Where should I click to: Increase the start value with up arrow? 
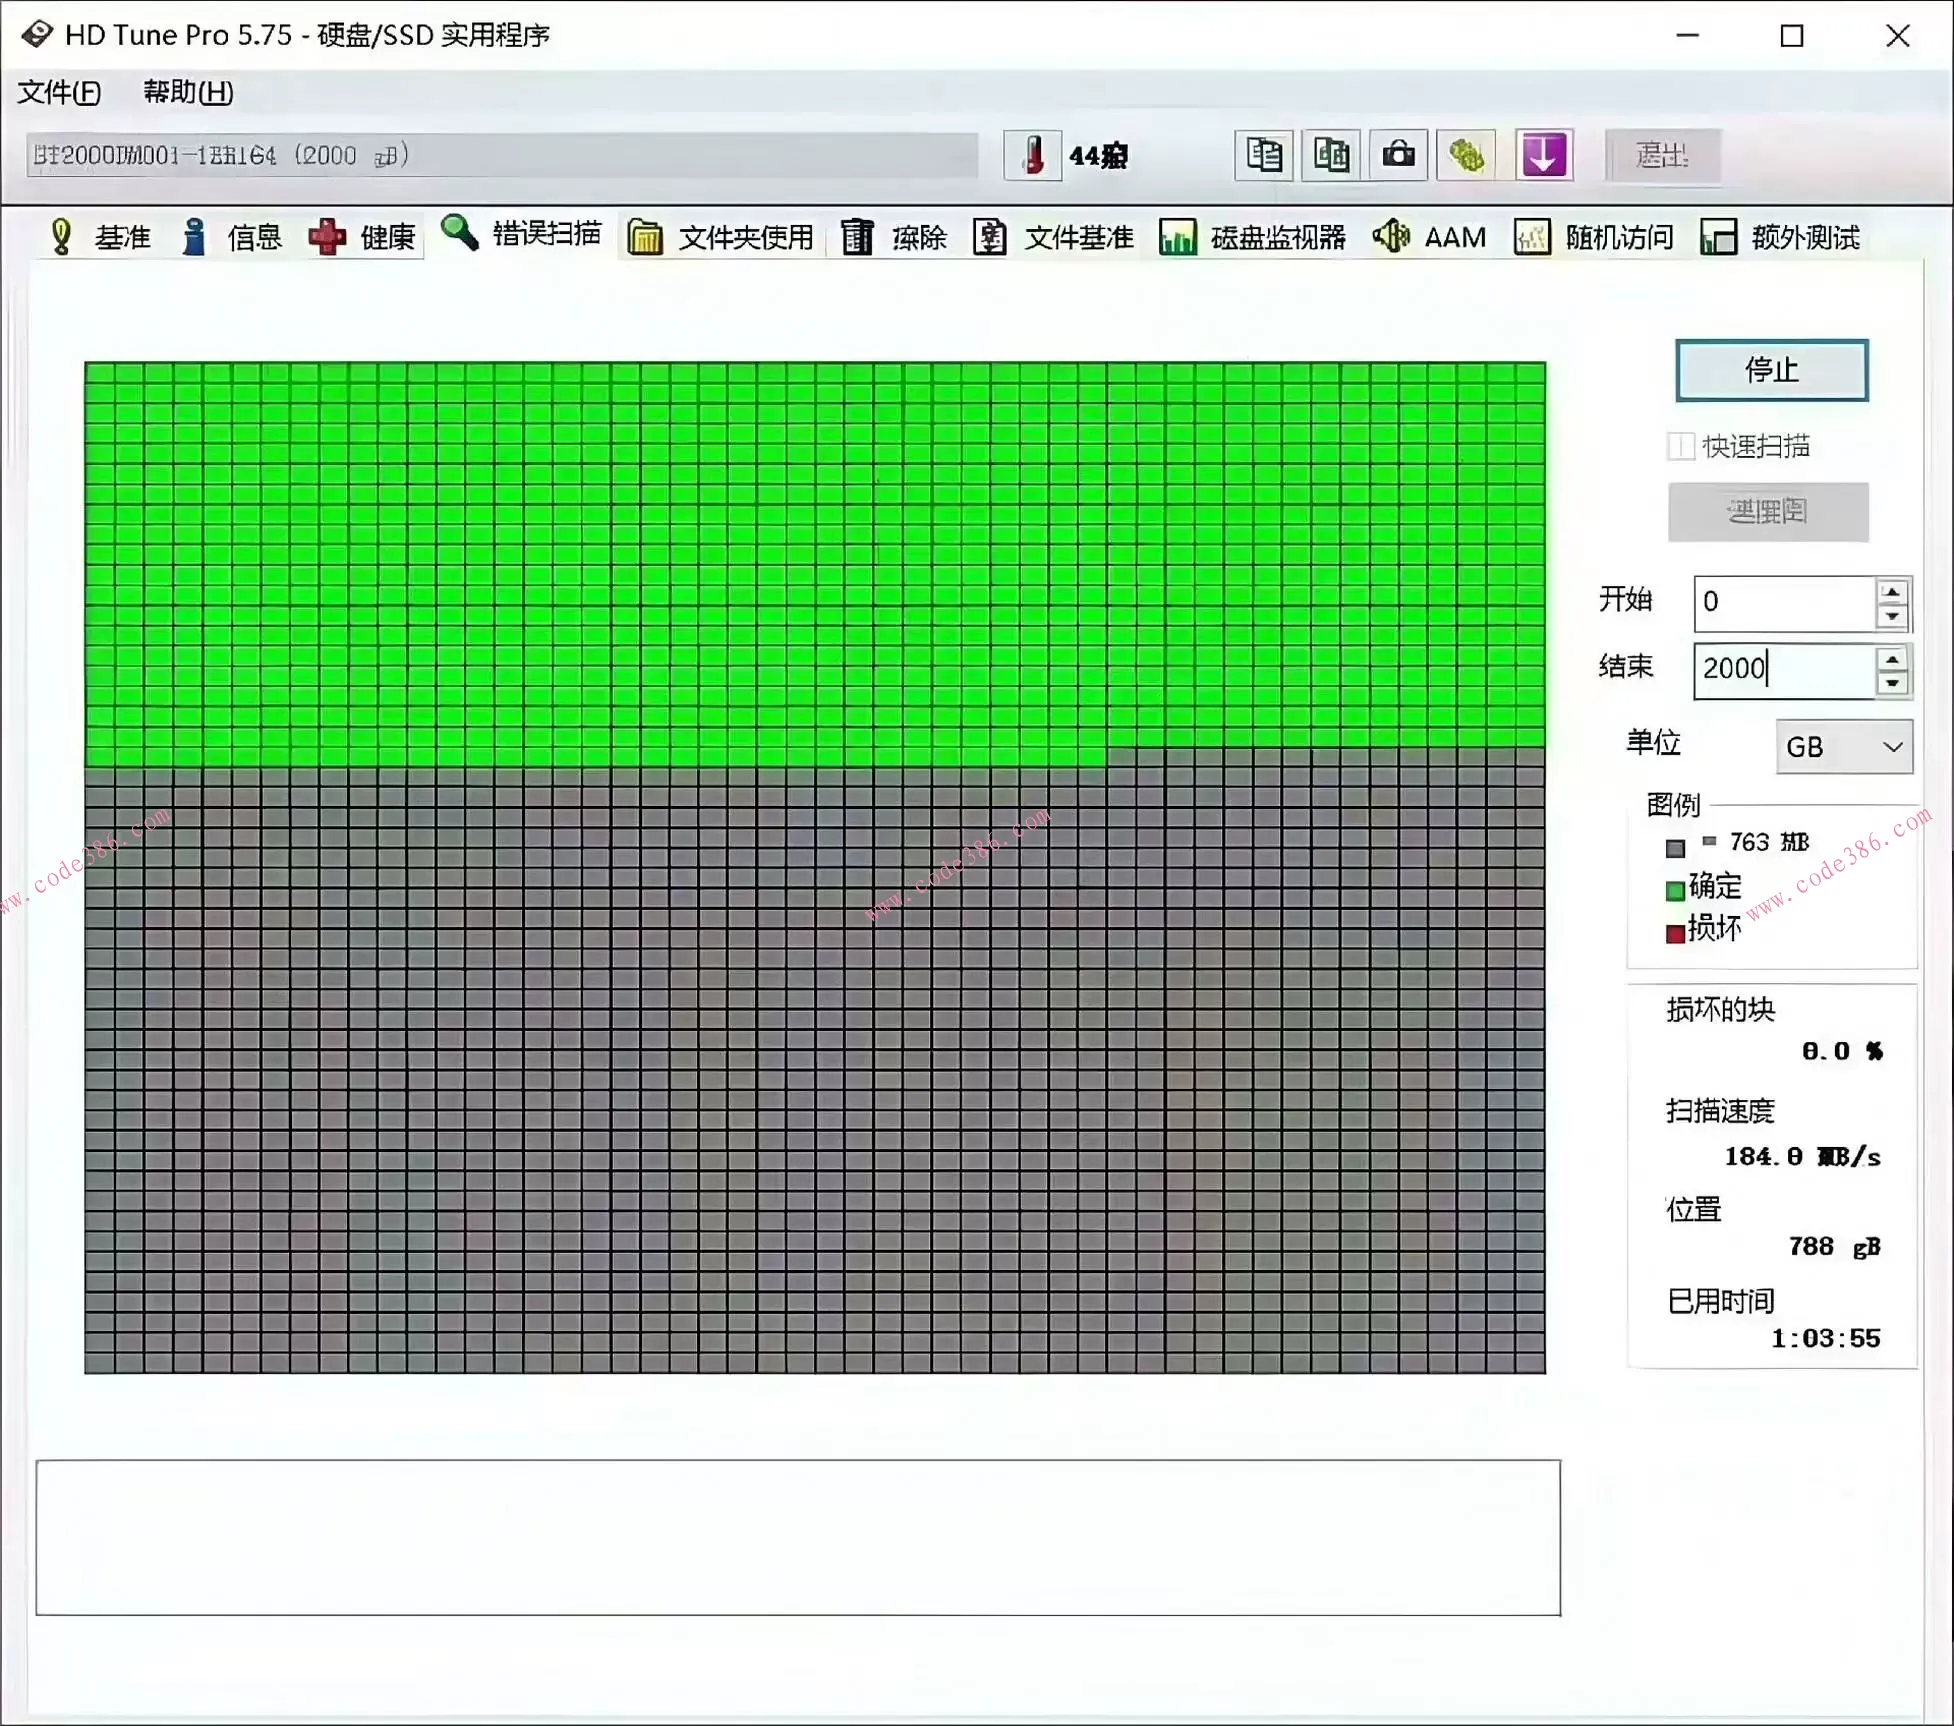pos(1891,591)
